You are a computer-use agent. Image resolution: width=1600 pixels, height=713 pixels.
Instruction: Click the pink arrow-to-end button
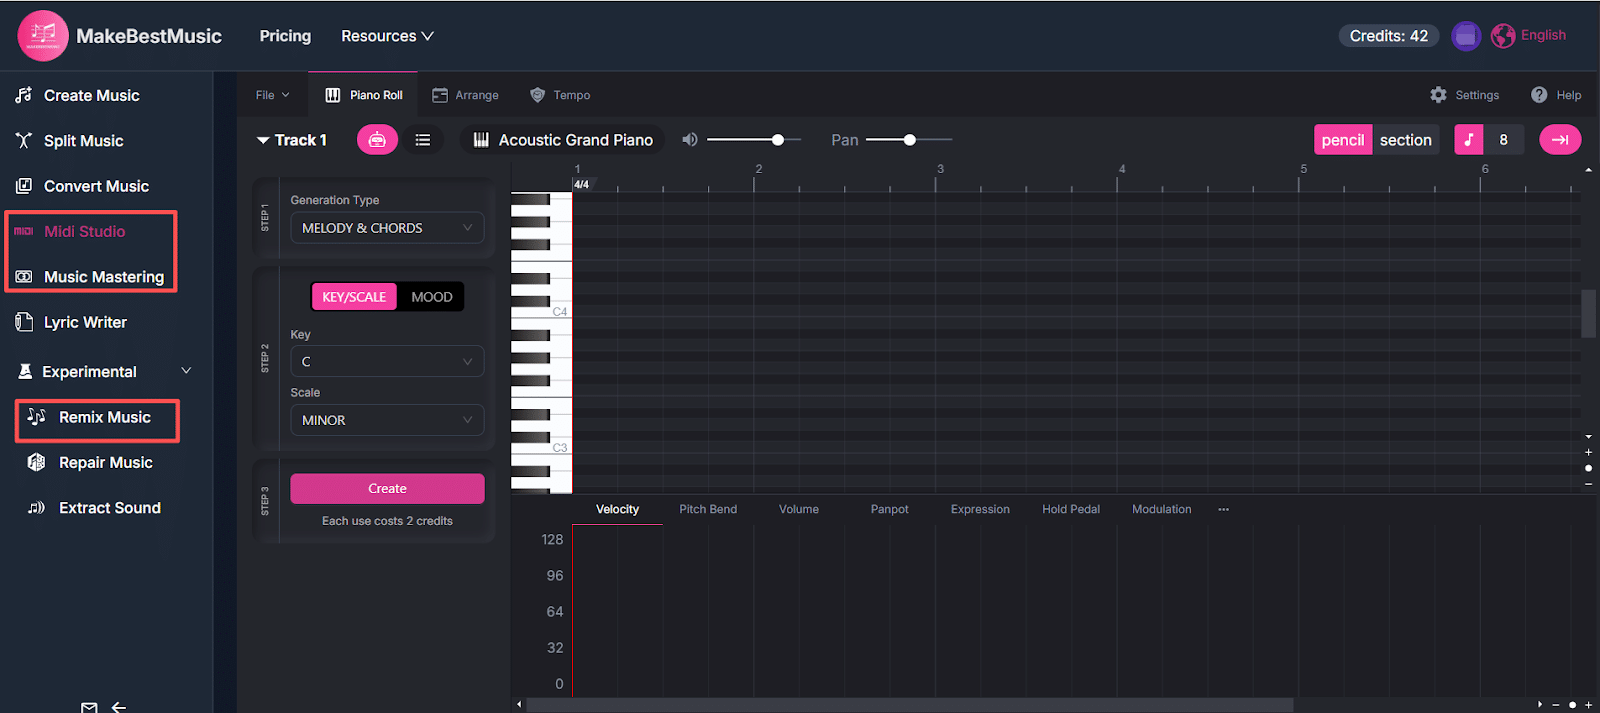click(1559, 140)
